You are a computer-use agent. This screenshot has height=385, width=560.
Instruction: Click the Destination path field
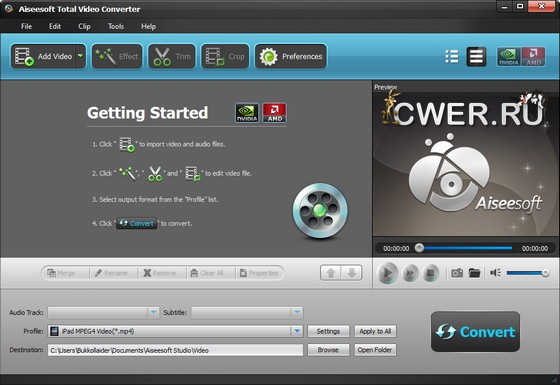coord(175,350)
